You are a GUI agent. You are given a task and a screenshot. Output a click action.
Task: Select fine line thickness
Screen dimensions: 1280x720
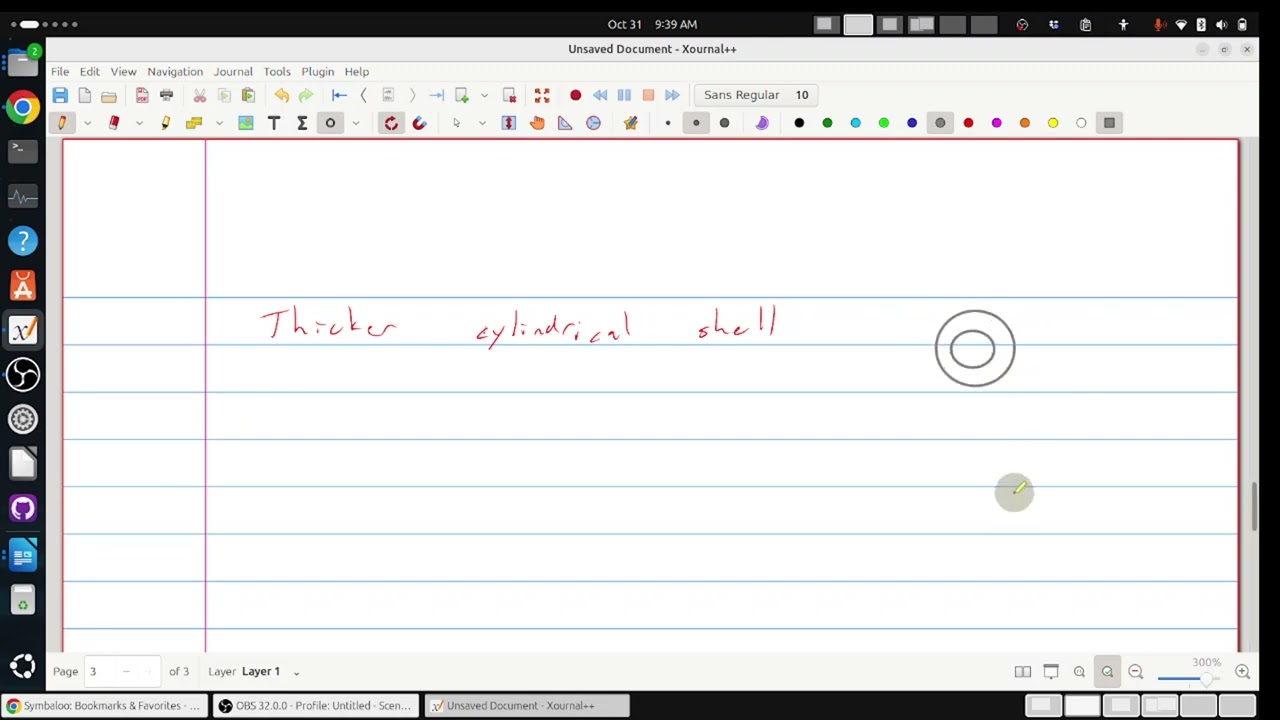click(x=668, y=123)
